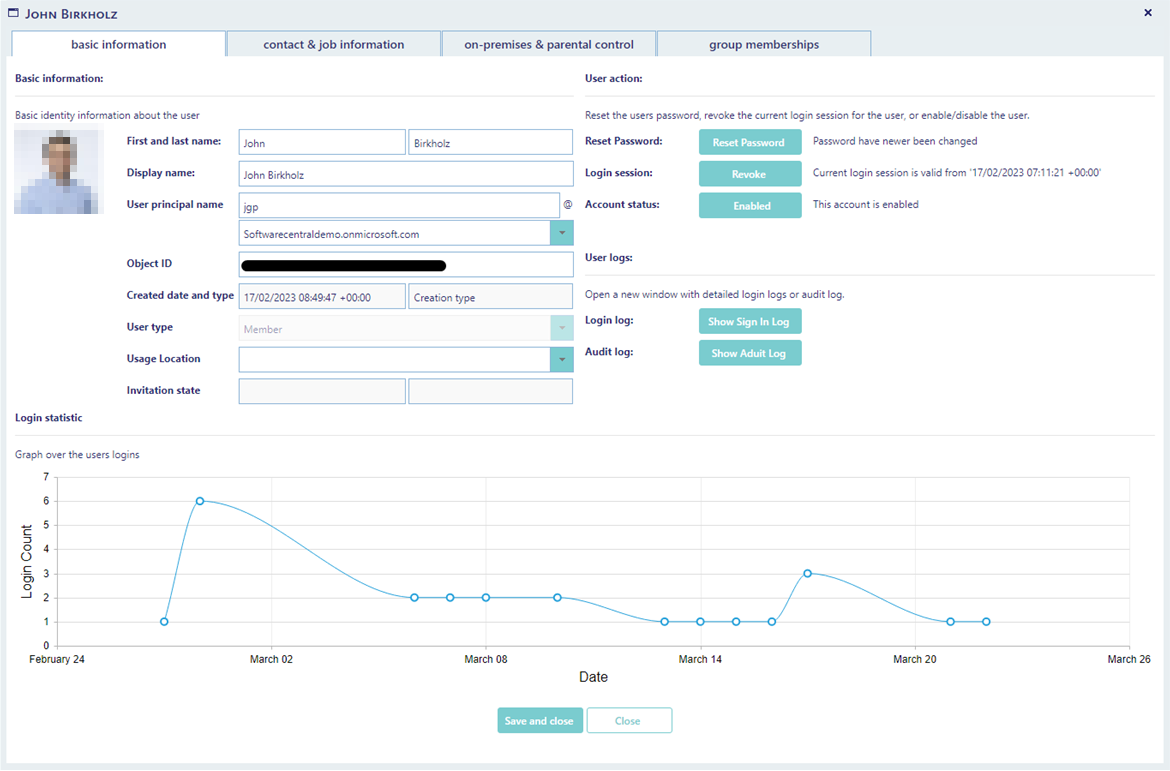This screenshot has height=771, width=1170.
Task: Click the Reset Password button
Action: [750, 142]
